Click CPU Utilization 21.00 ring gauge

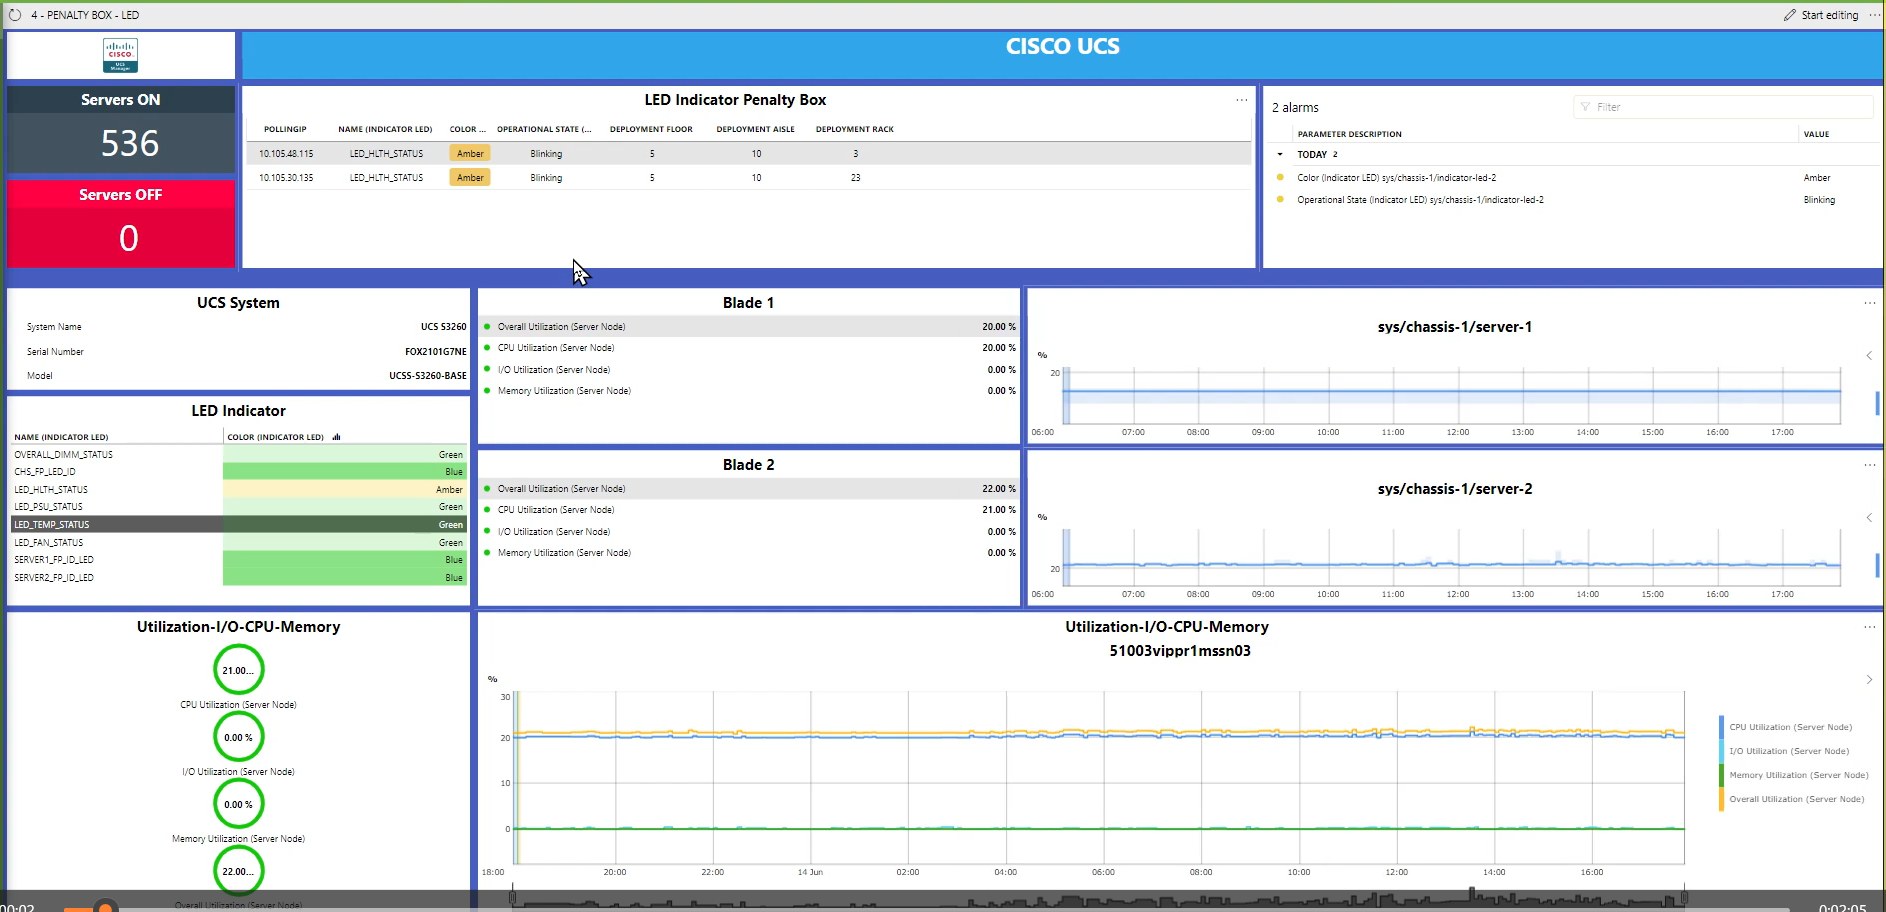point(238,670)
